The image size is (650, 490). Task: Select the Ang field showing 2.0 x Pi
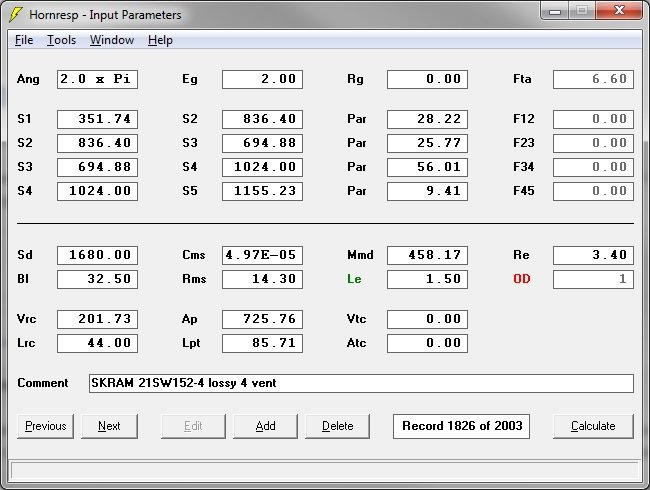point(97,79)
